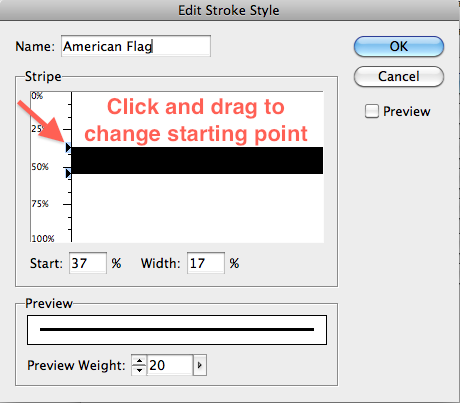Click the 0% label on ruler

(x=37, y=96)
